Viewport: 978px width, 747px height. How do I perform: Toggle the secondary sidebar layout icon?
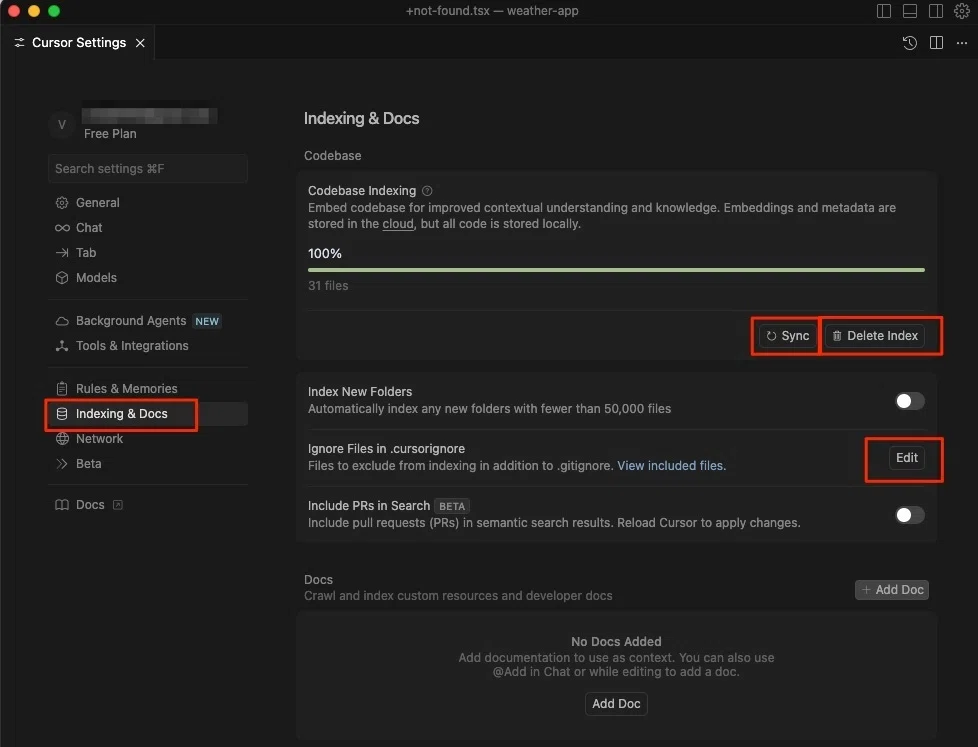pyautogui.click(x=936, y=11)
